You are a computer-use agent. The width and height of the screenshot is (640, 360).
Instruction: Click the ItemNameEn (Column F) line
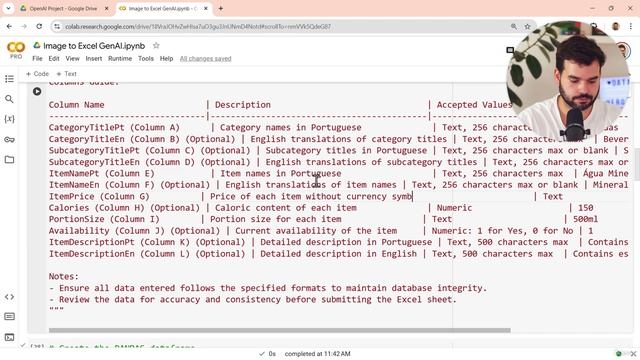[338, 185]
